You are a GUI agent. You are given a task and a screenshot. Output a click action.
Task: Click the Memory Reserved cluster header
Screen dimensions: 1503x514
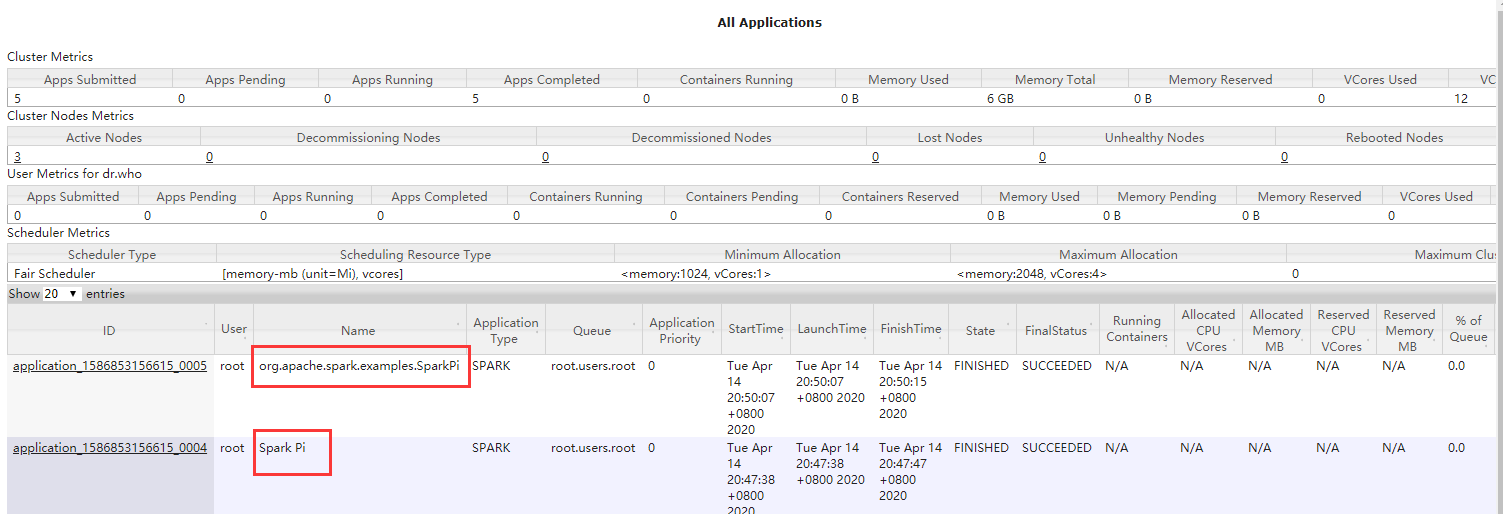coord(1220,80)
